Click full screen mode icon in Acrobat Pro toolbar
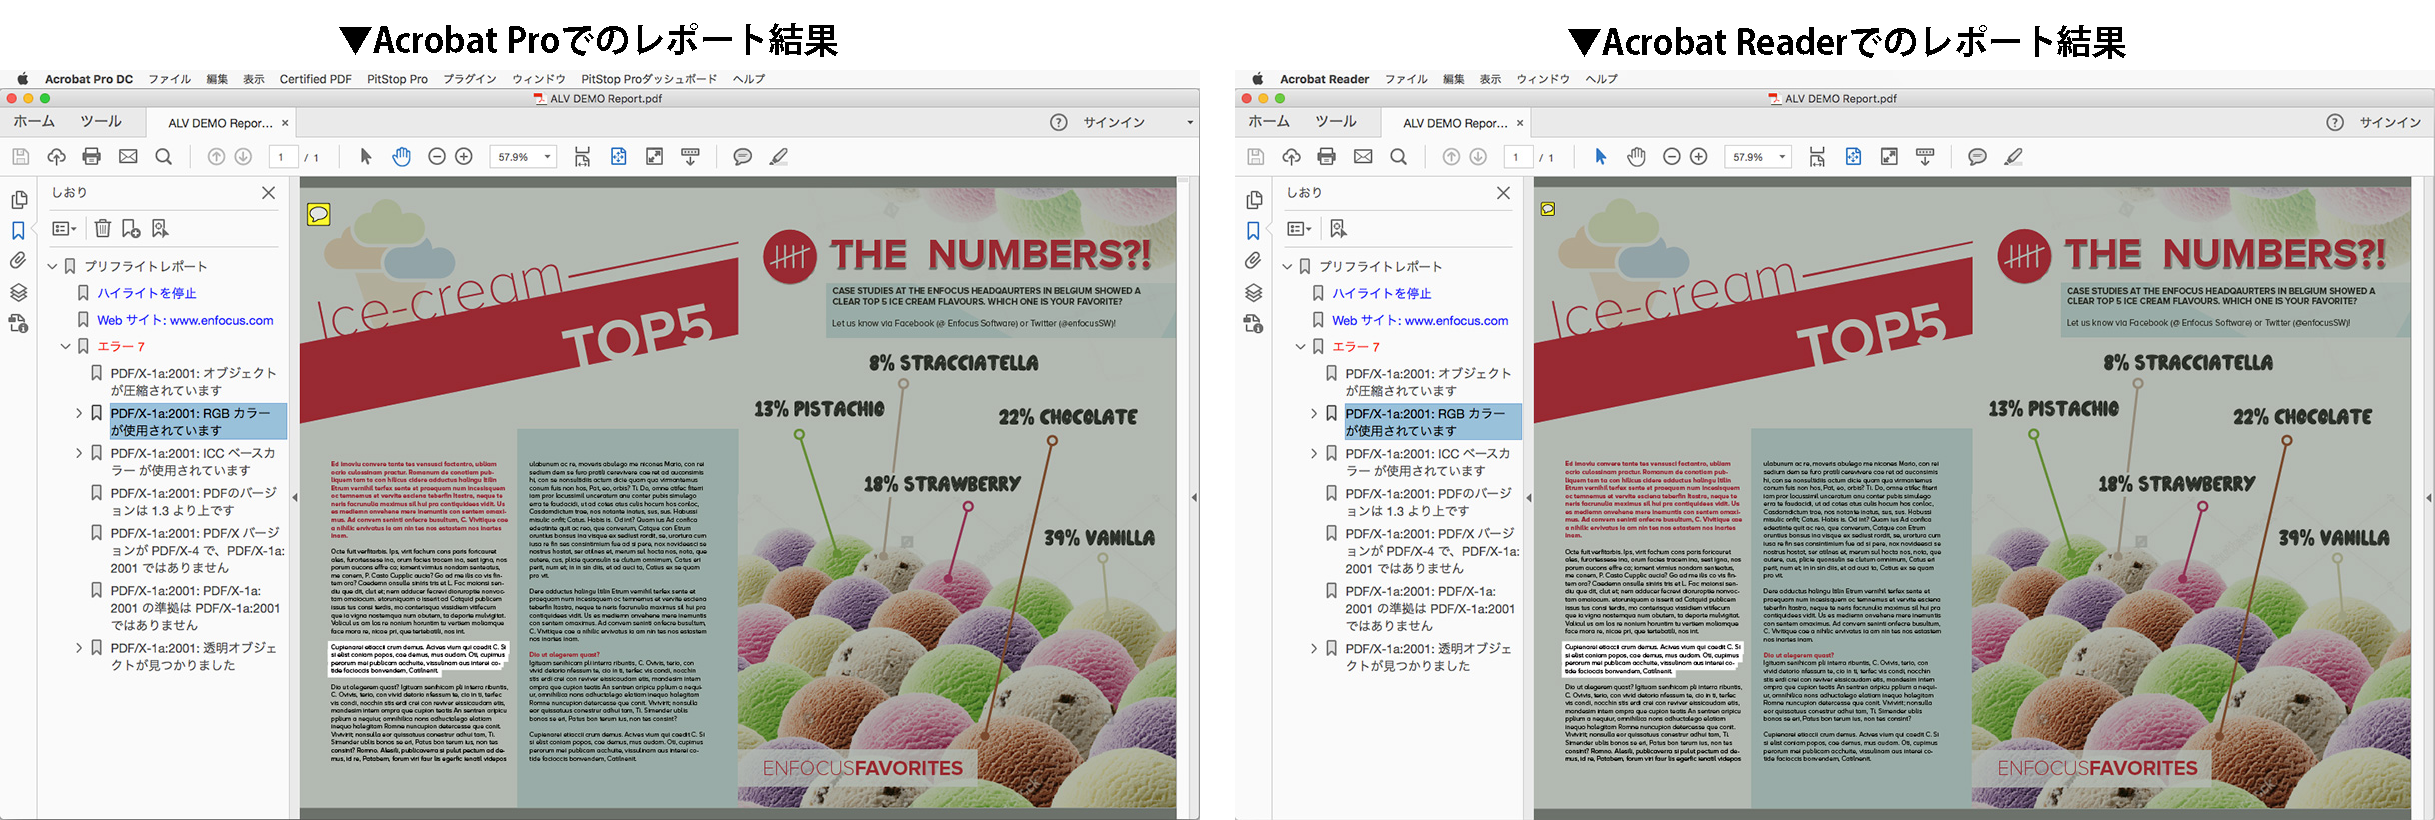2435x820 pixels. coord(654,156)
